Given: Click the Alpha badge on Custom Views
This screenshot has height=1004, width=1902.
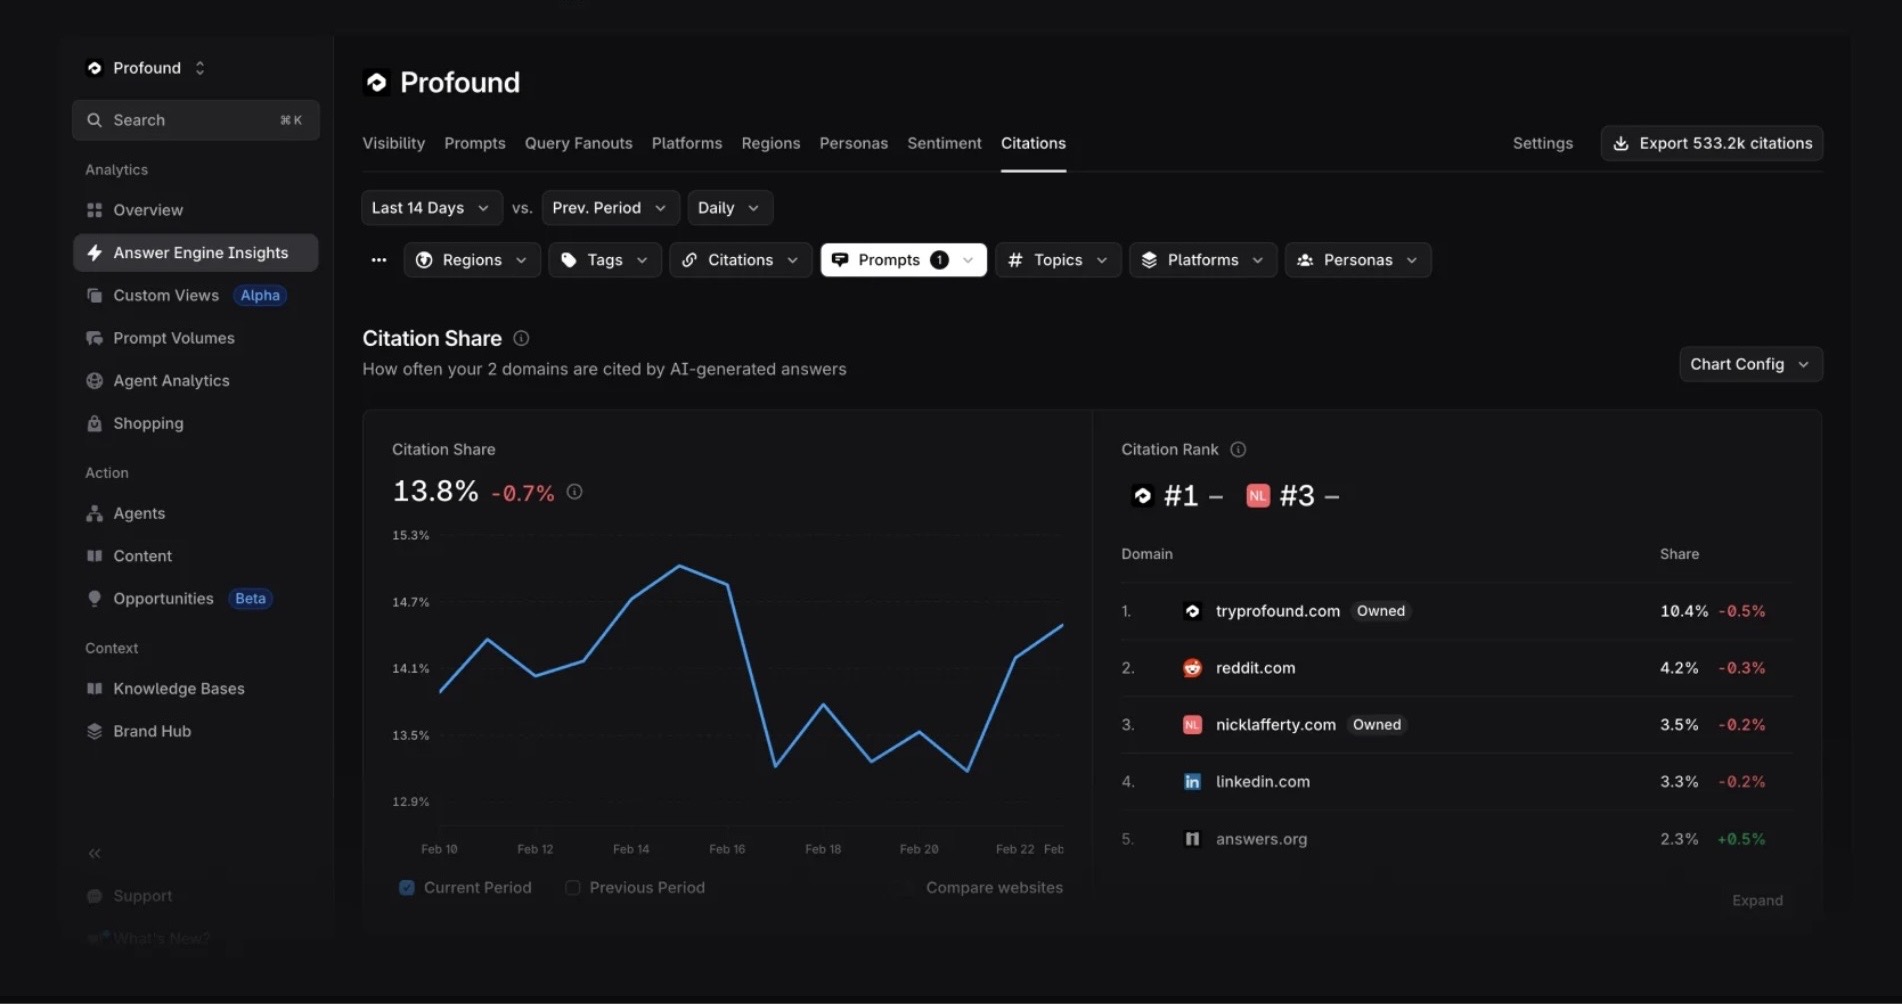Looking at the screenshot, I should click(x=260, y=296).
